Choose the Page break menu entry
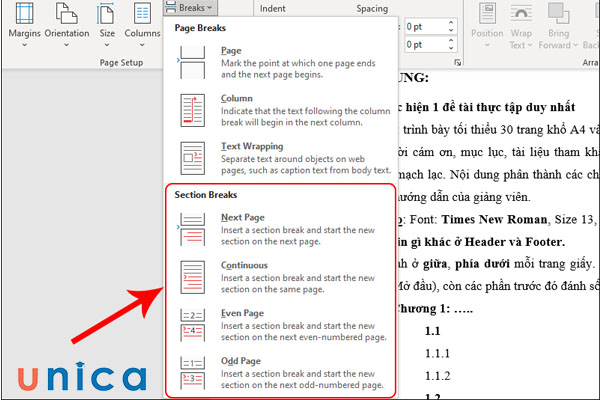This screenshot has height=400, width=600. (x=281, y=62)
